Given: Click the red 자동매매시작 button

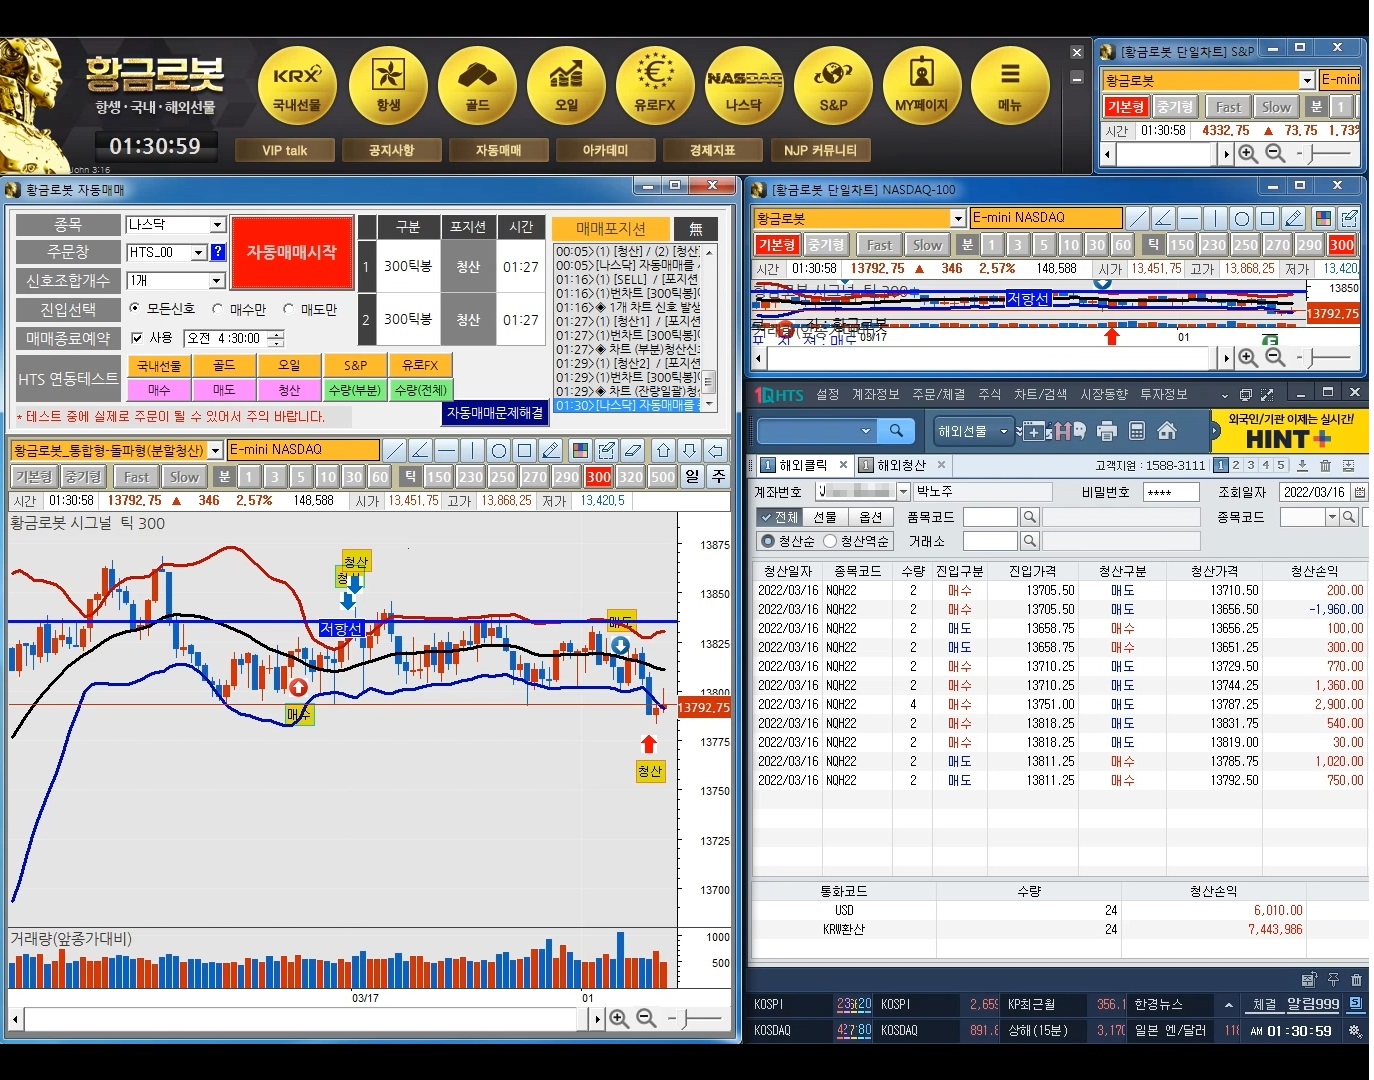Looking at the screenshot, I should (x=291, y=252).
